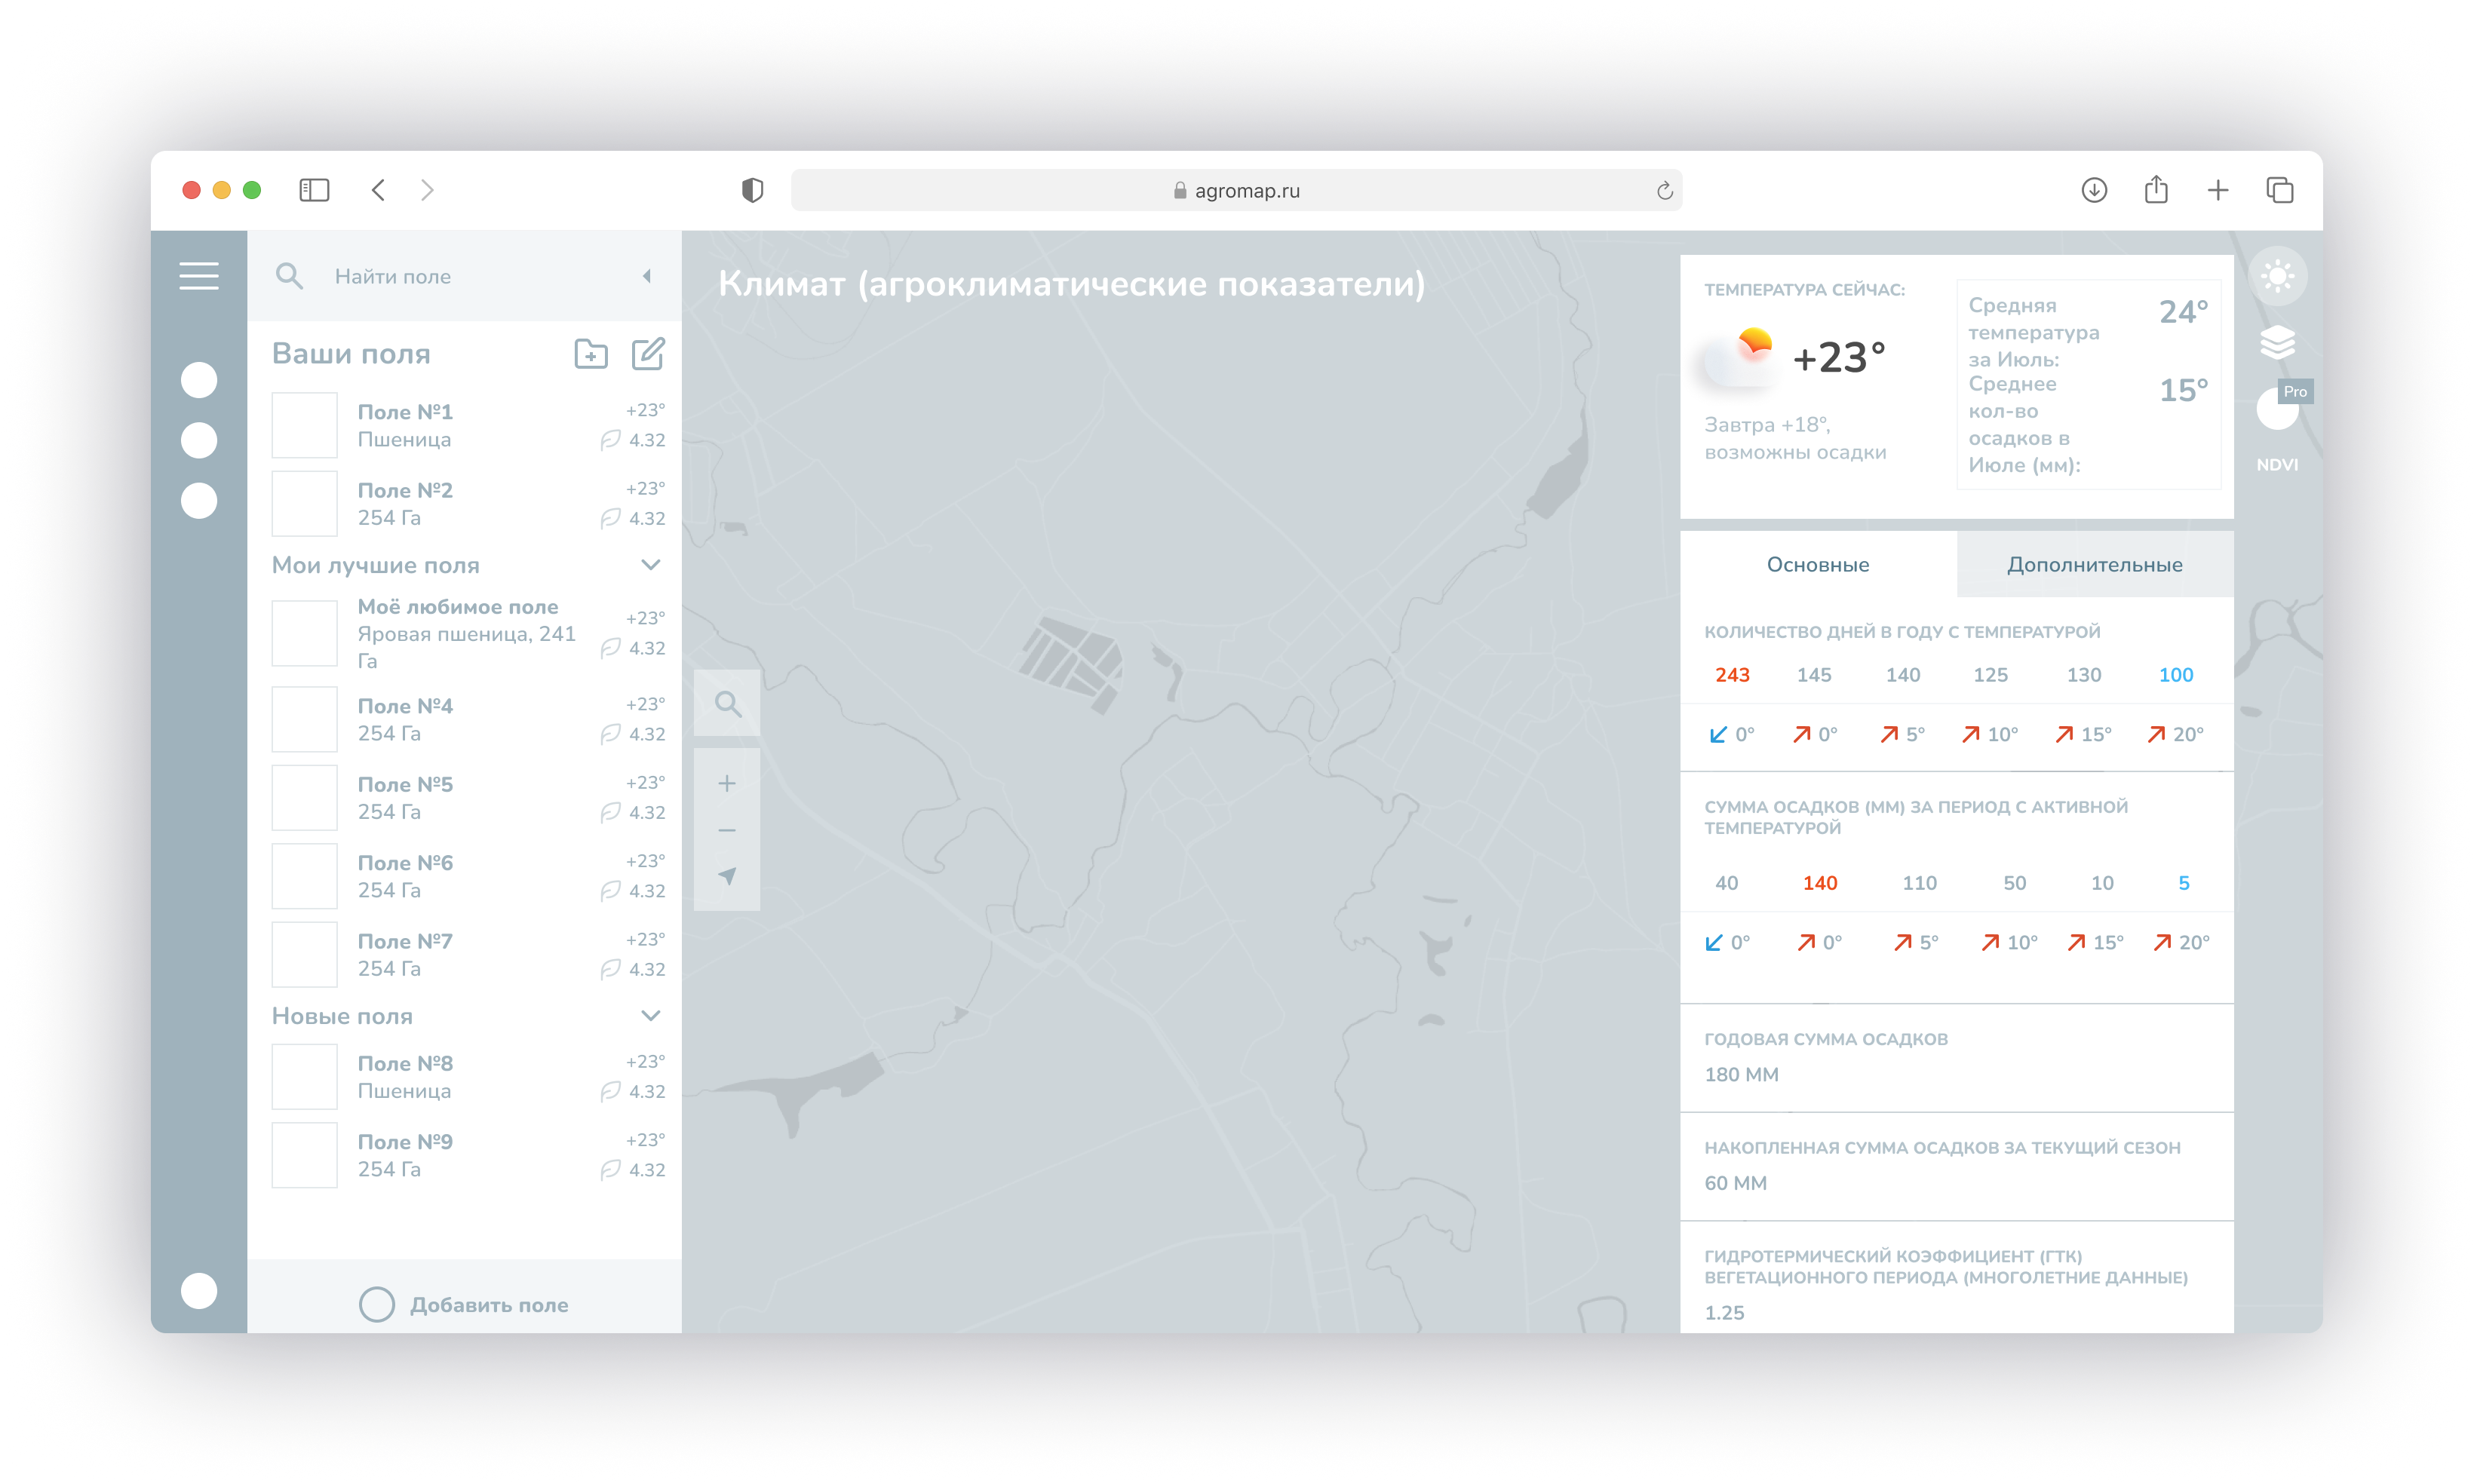Click the second round icon in left sidebar
Screen dimensions: 2474x1484
(199, 440)
